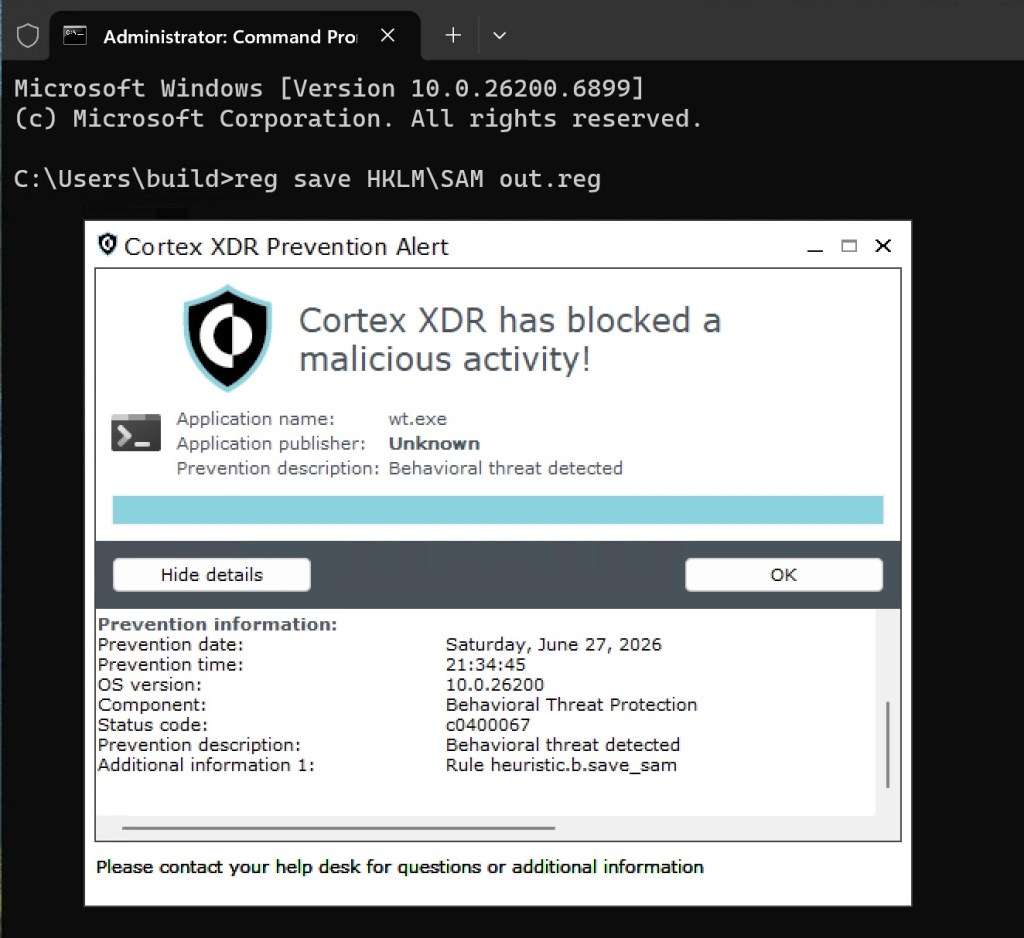Click the bold 'Unknown' publisher value

click(434, 444)
